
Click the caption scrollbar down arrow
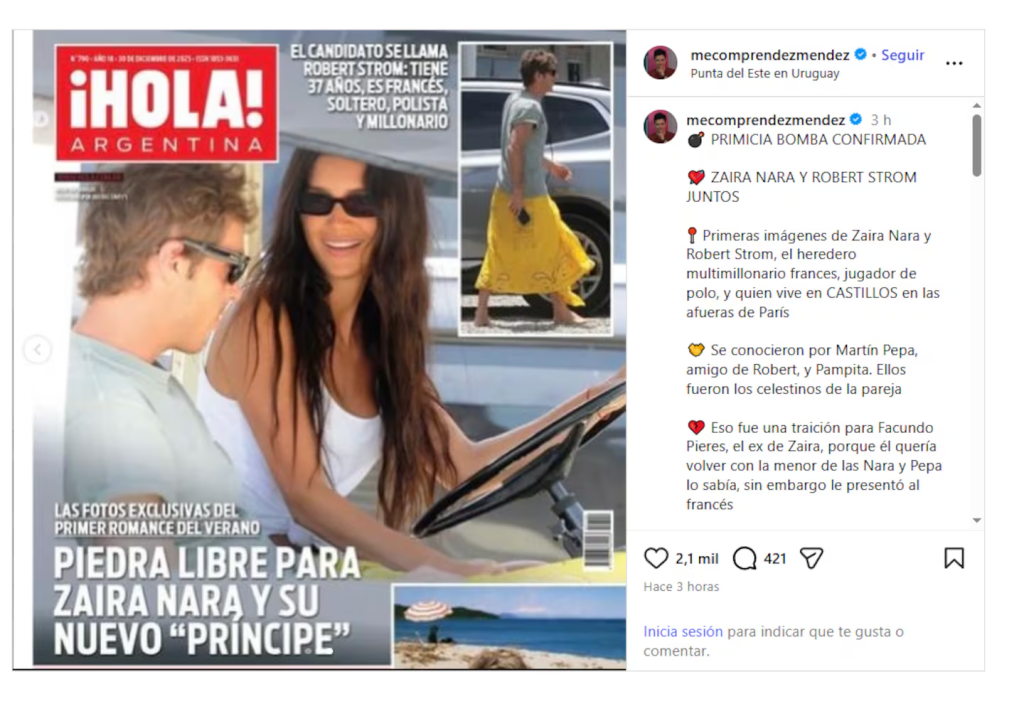(x=976, y=521)
